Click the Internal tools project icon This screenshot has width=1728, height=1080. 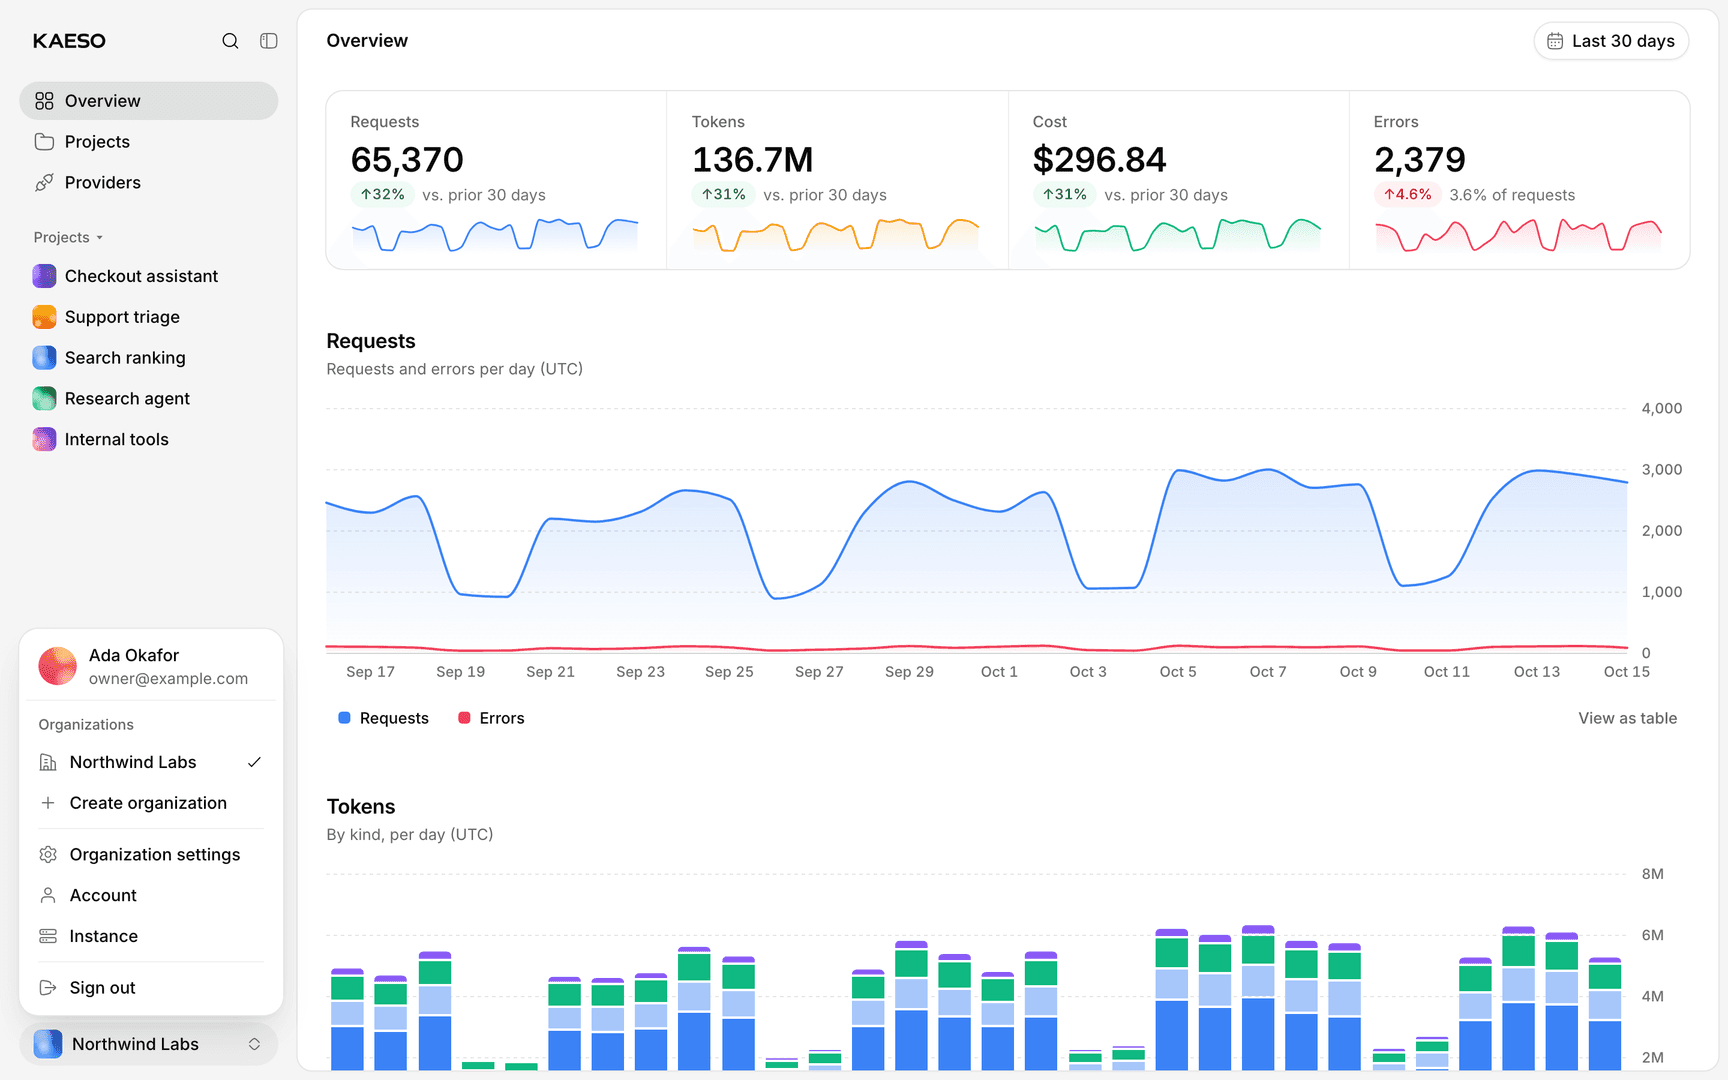(x=44, y=440)
